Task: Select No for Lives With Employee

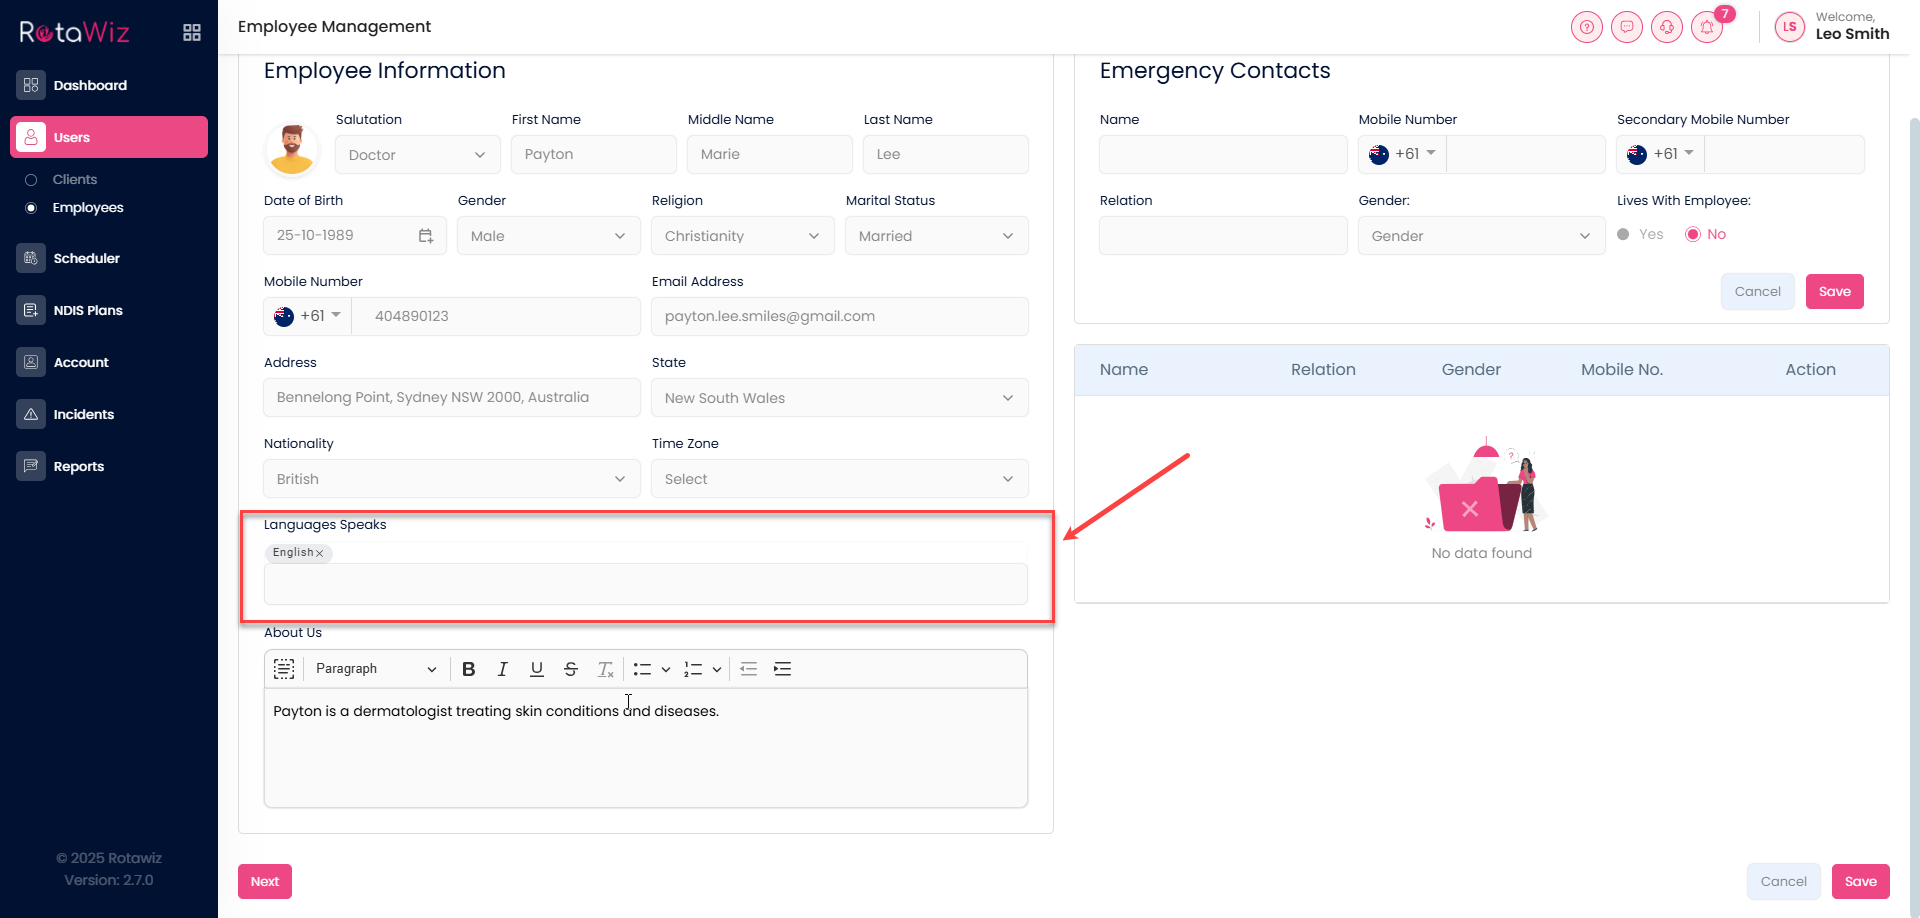Action: click(1693, 235)
